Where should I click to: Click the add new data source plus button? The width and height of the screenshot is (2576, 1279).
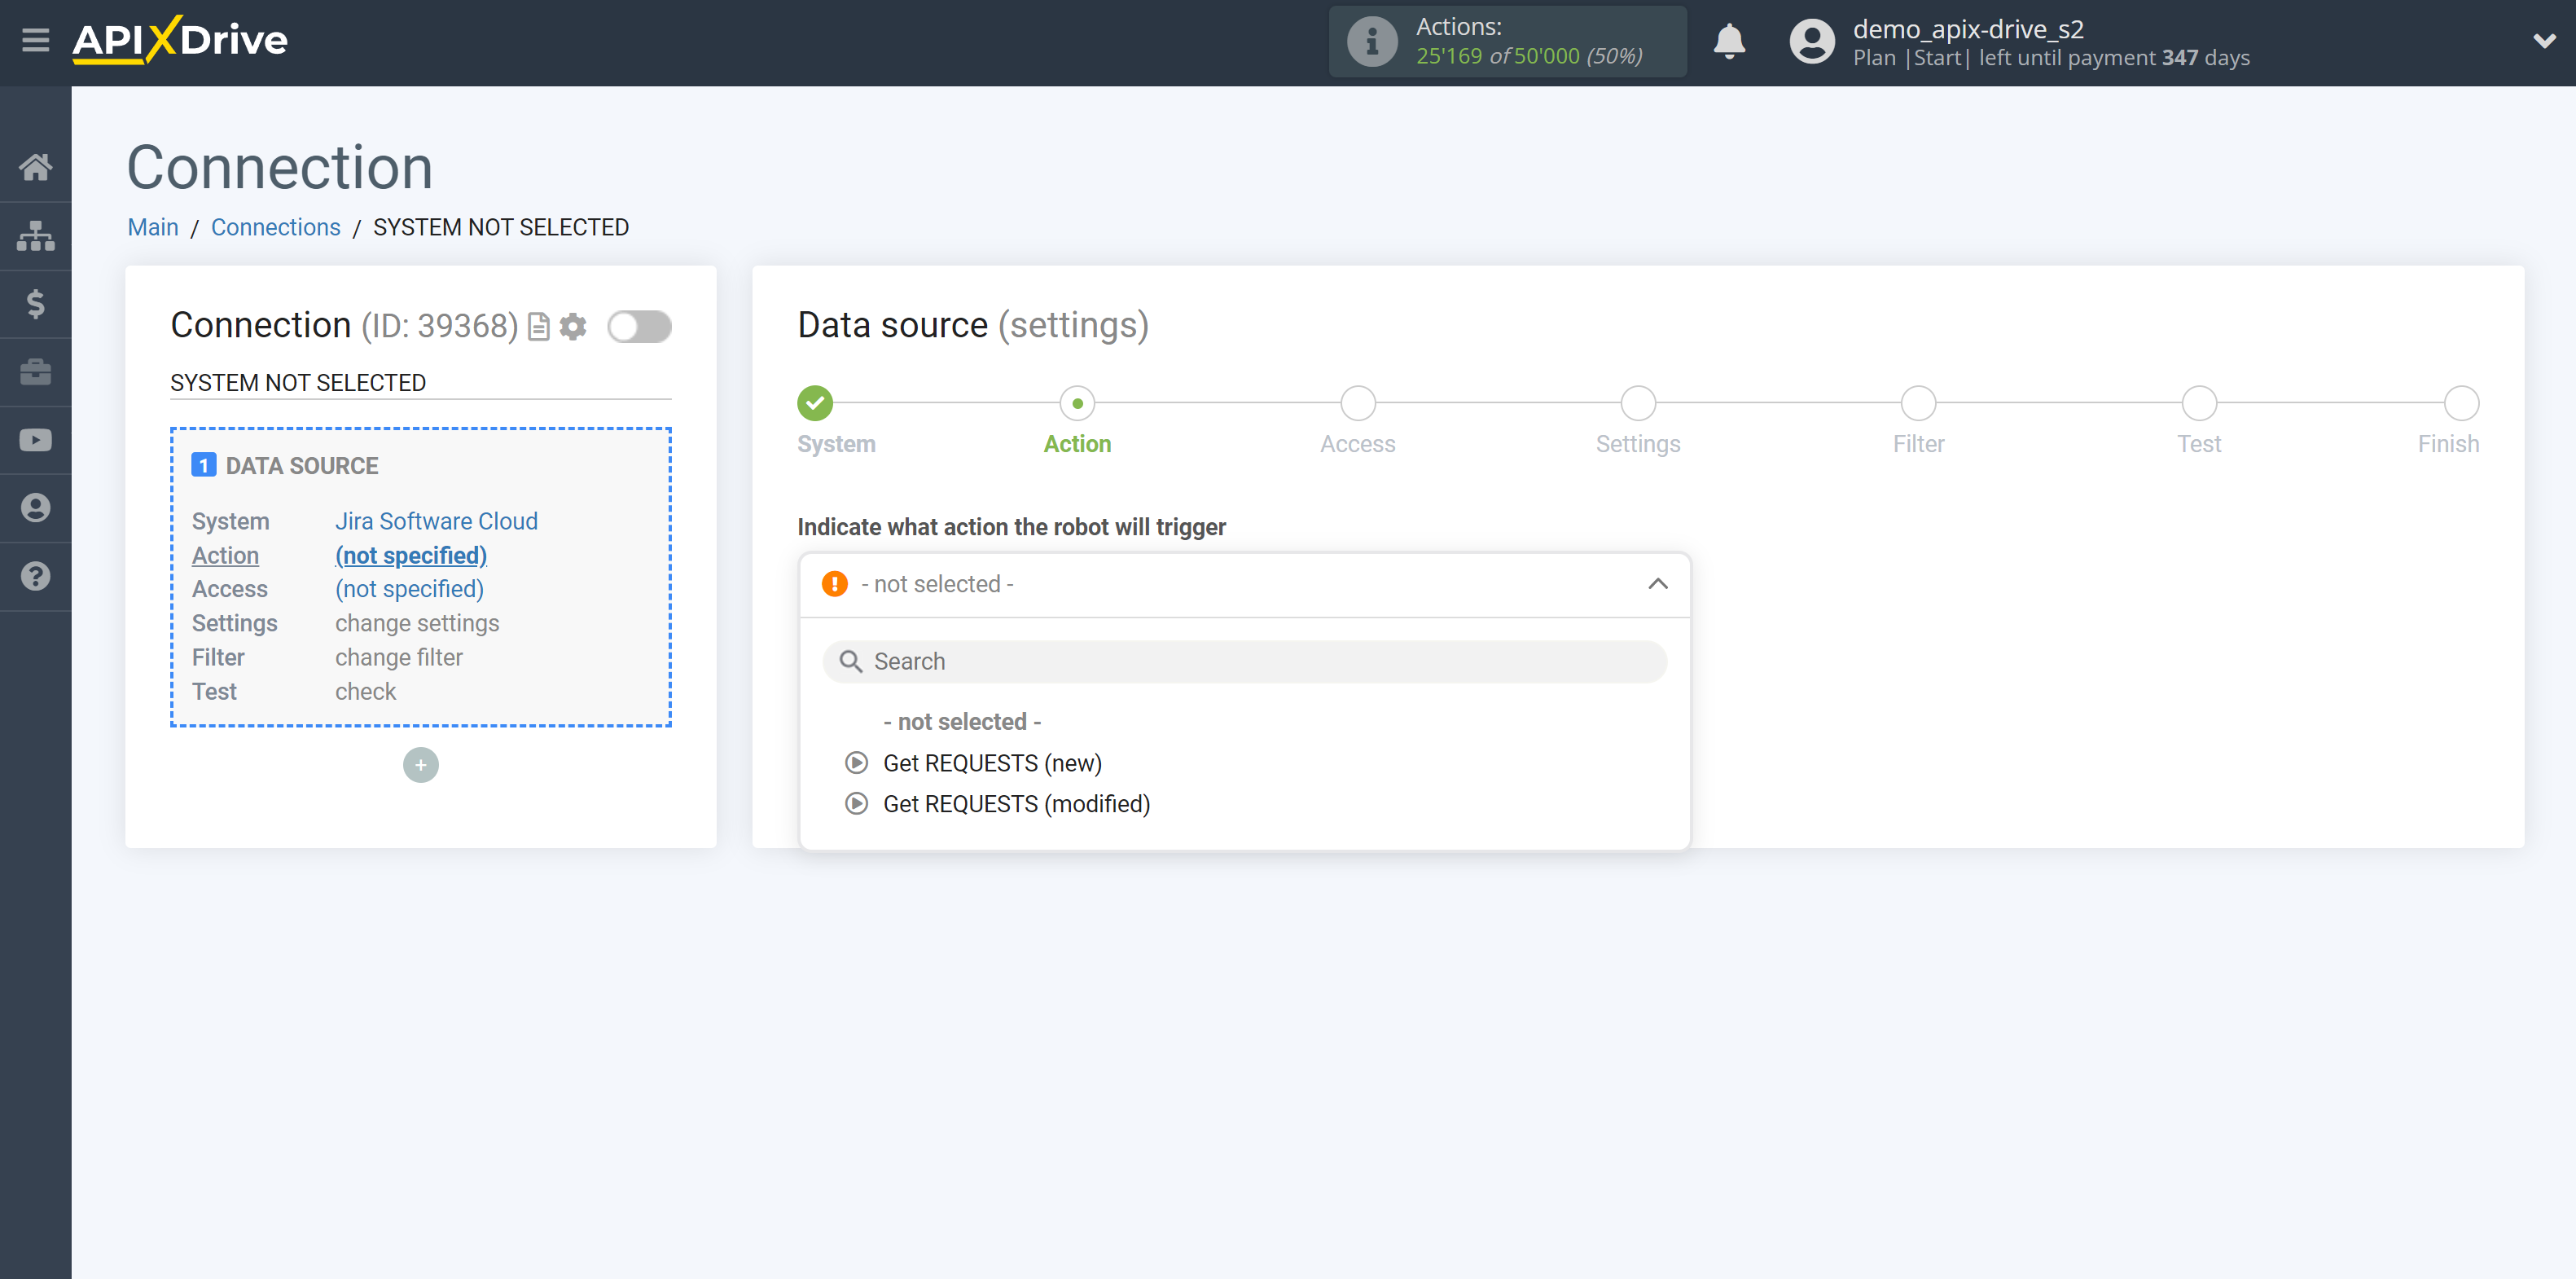420,763
